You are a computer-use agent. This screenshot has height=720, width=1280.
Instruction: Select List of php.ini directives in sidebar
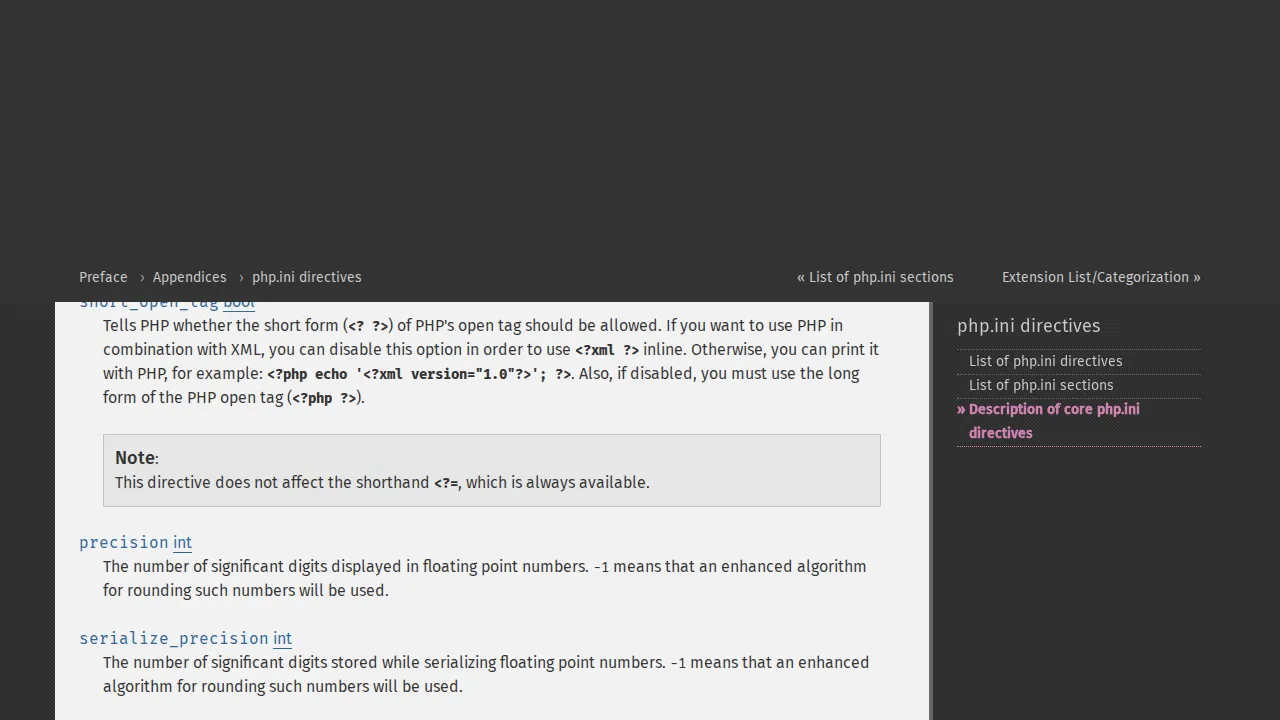[x=1045, y=361]
